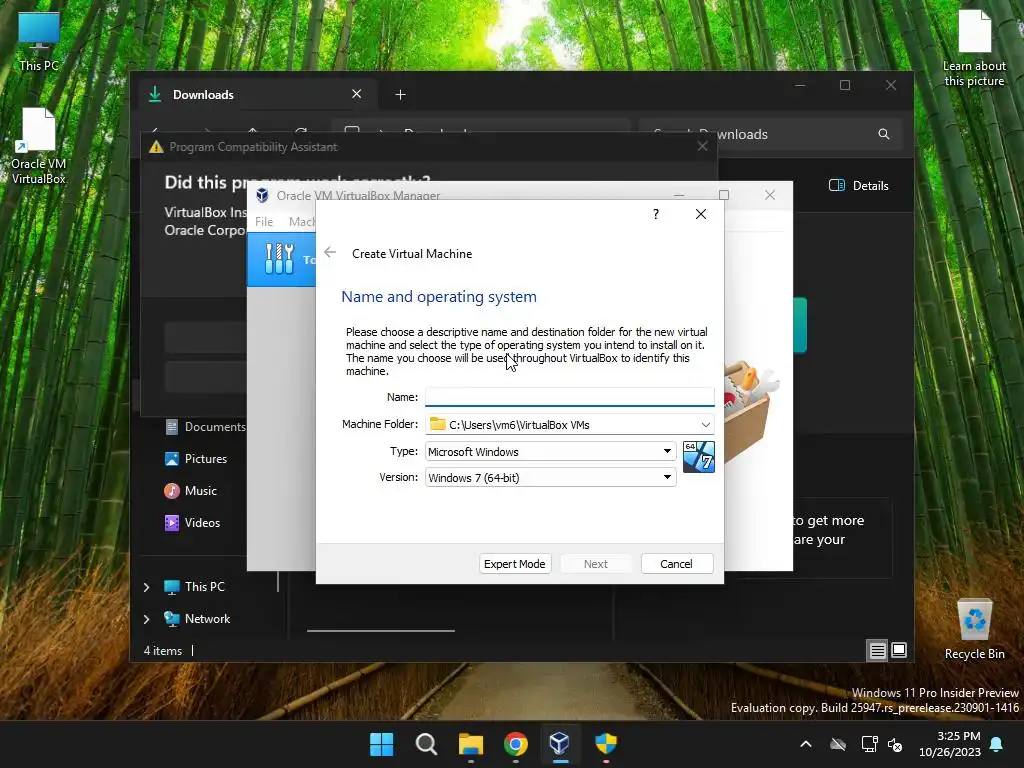The width and height of the screenshot is (1024, 768).
Task: Click the Expert Mode button
Action: [x=515, y=564]
